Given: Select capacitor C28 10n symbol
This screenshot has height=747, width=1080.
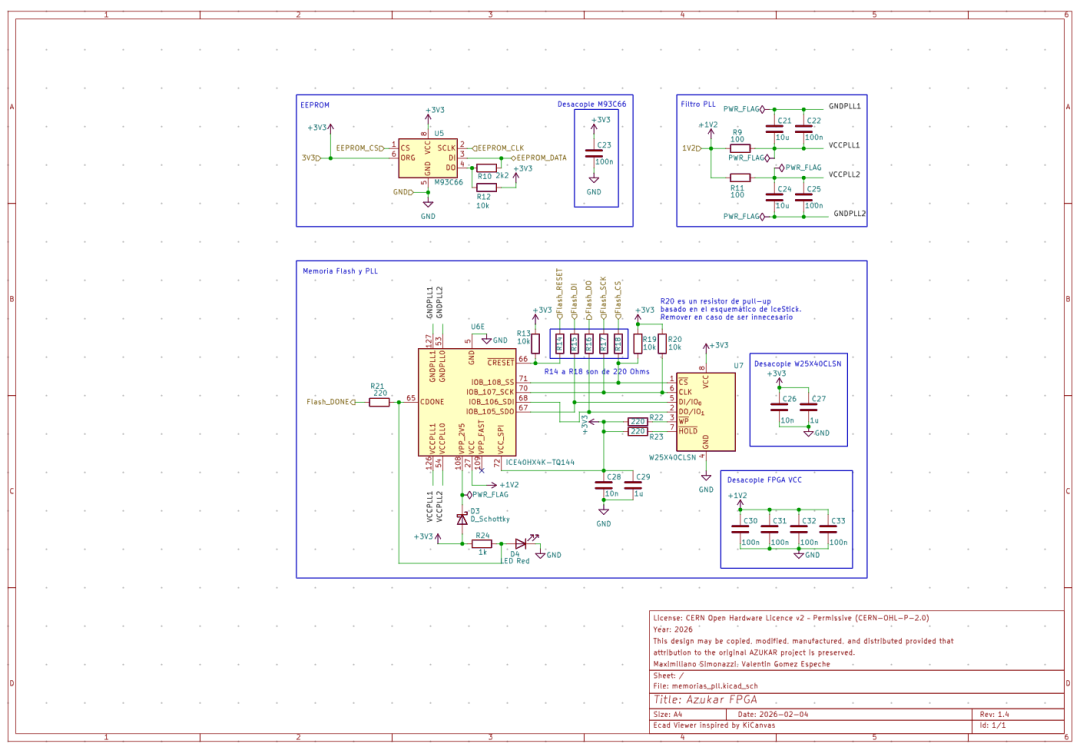Looking at the screenshot, I should 603,485.
